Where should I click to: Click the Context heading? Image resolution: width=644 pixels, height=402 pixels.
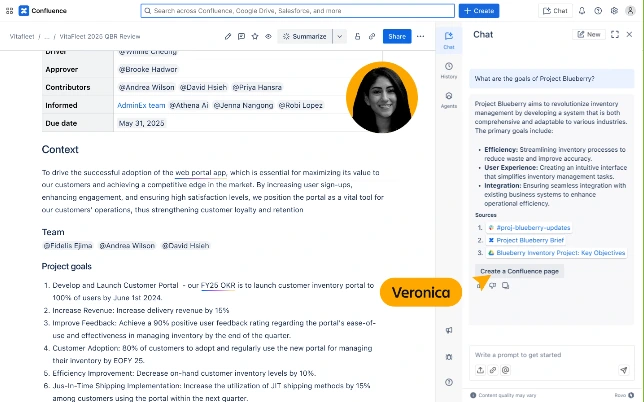coord(60,149)
